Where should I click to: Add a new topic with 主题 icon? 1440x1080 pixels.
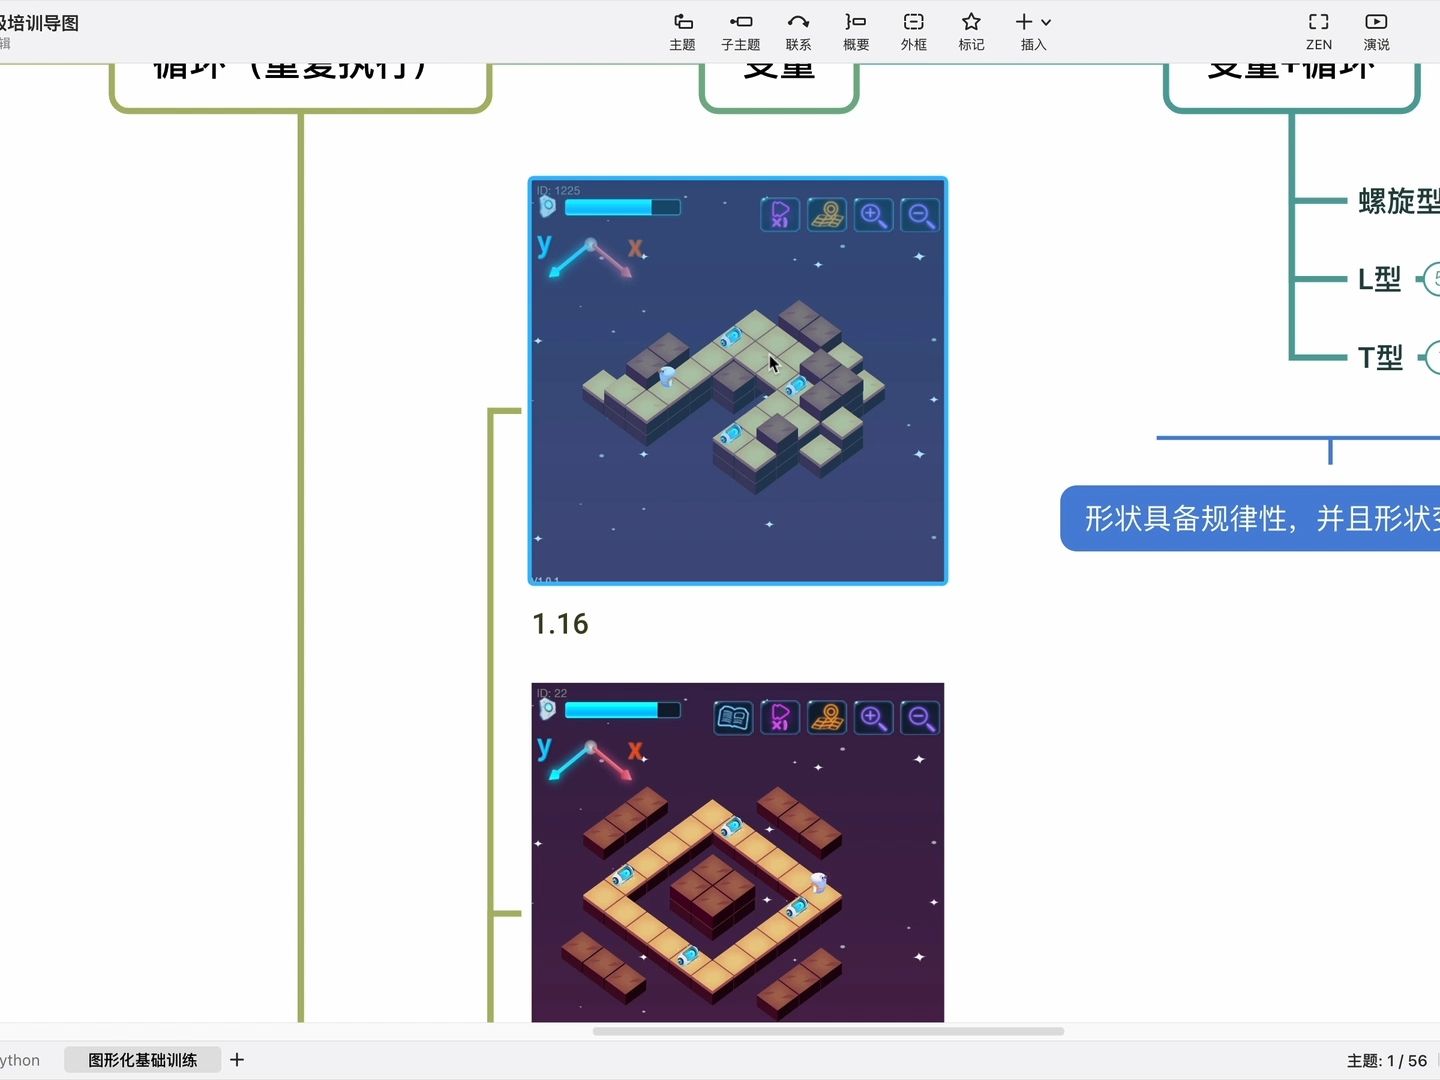pos(682,28)
